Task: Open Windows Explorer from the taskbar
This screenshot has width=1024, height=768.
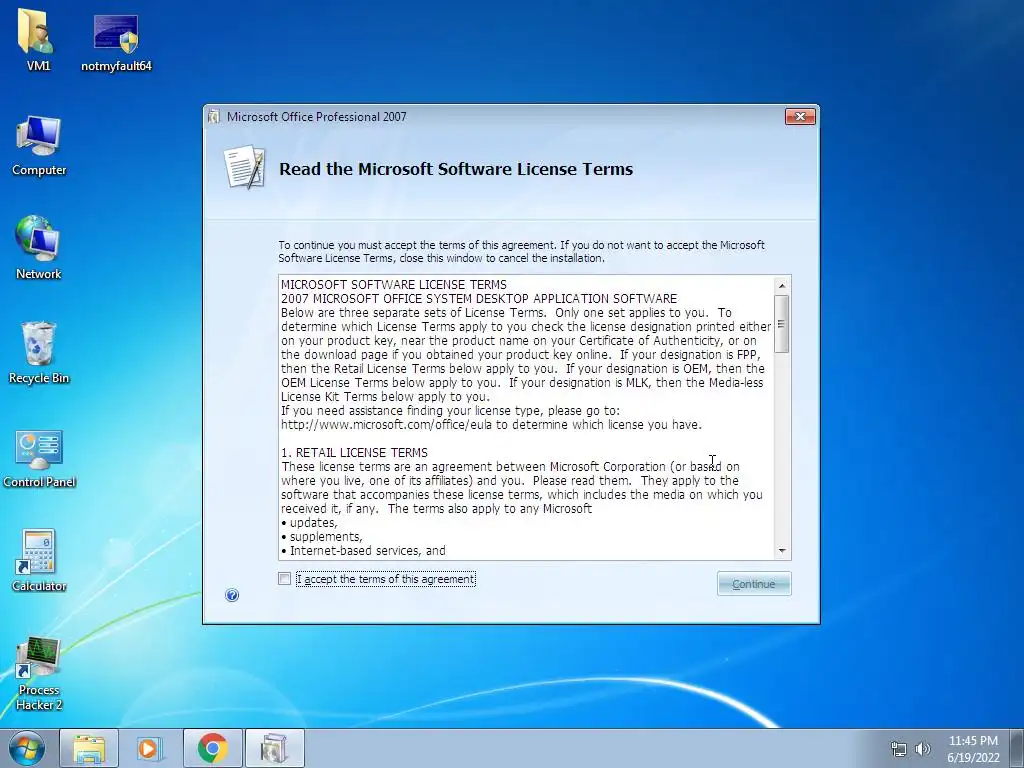Action: click(x=89, y=748)
